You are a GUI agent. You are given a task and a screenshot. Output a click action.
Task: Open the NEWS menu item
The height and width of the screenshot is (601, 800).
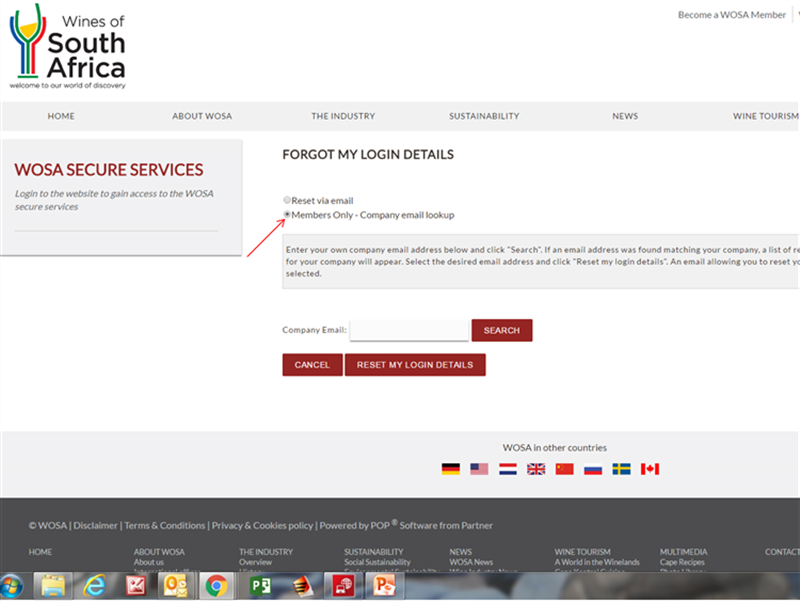click(x=625, y=116)
